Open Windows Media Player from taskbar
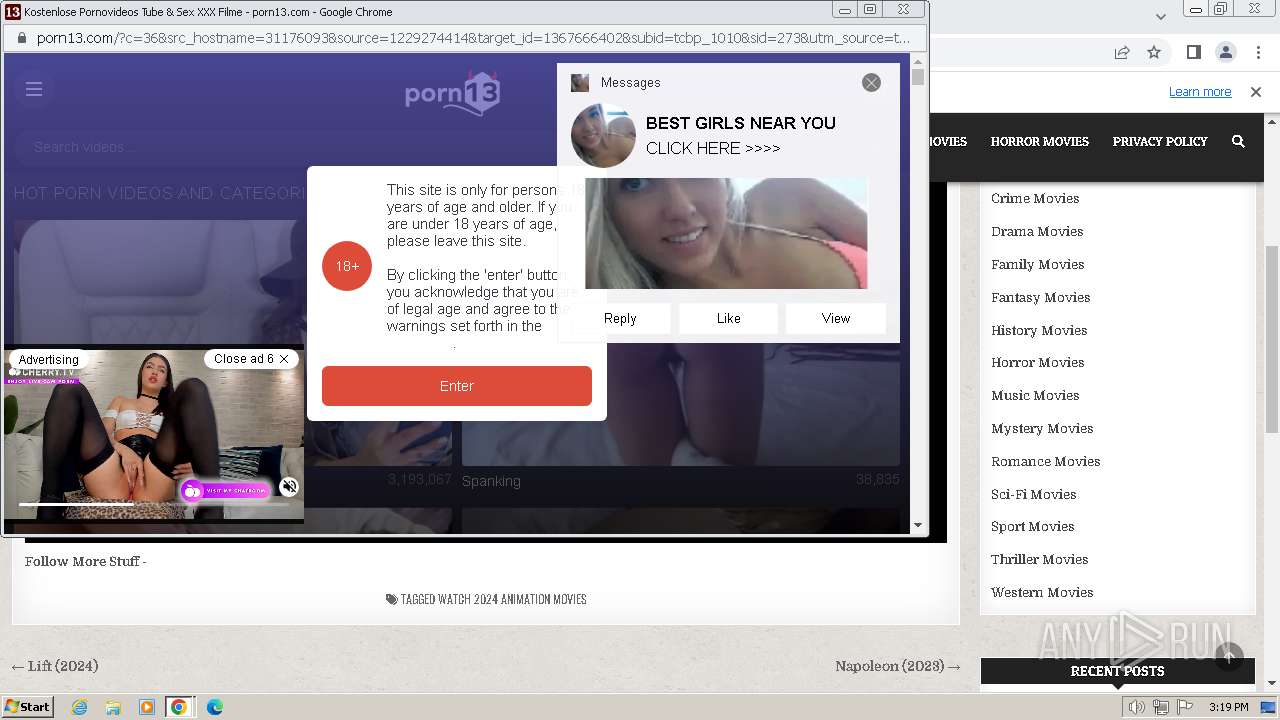The image size is (1280, 720). tap(147, 707)
